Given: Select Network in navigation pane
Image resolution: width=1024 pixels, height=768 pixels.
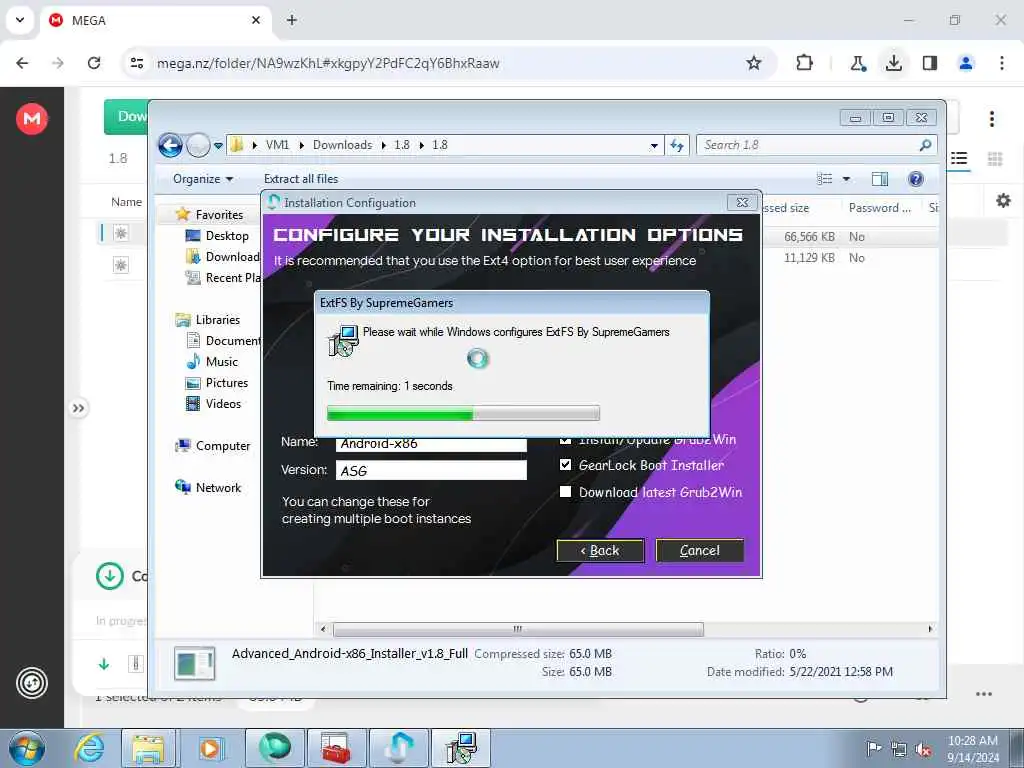Looking at the screenshot, I should coord(208,488).
